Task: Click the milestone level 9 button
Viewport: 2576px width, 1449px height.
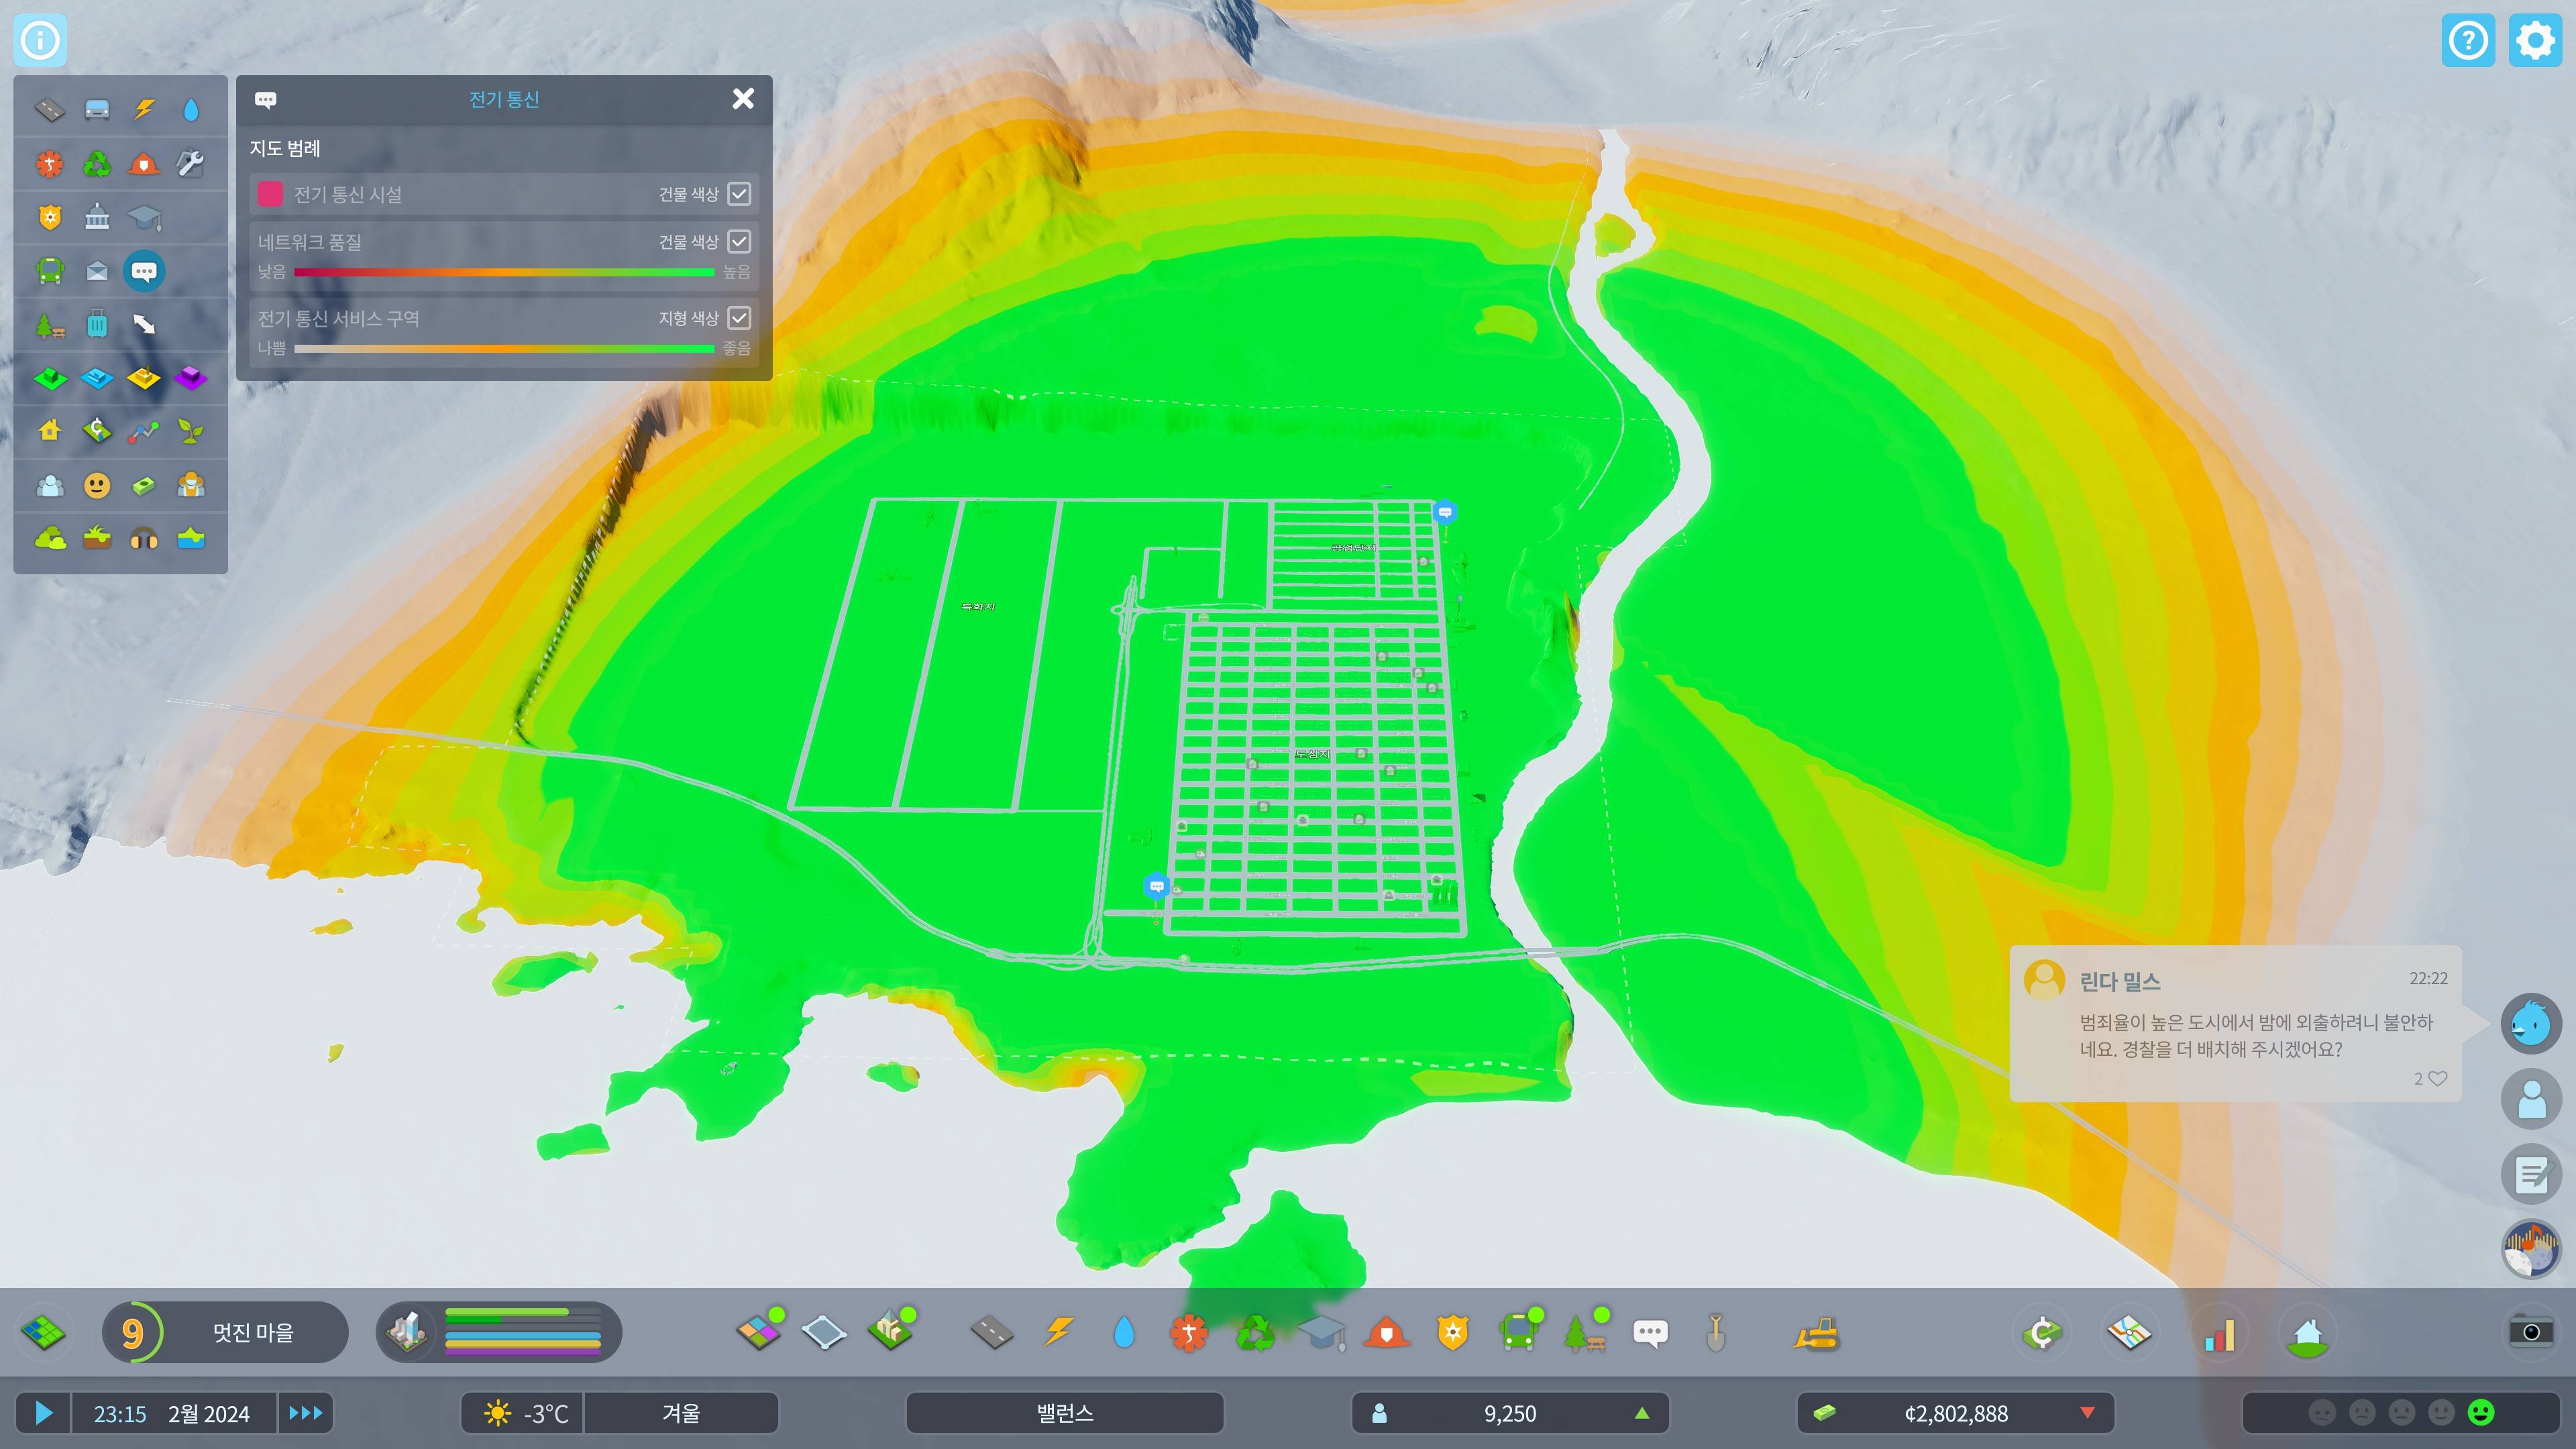Action: [133, 1332]
